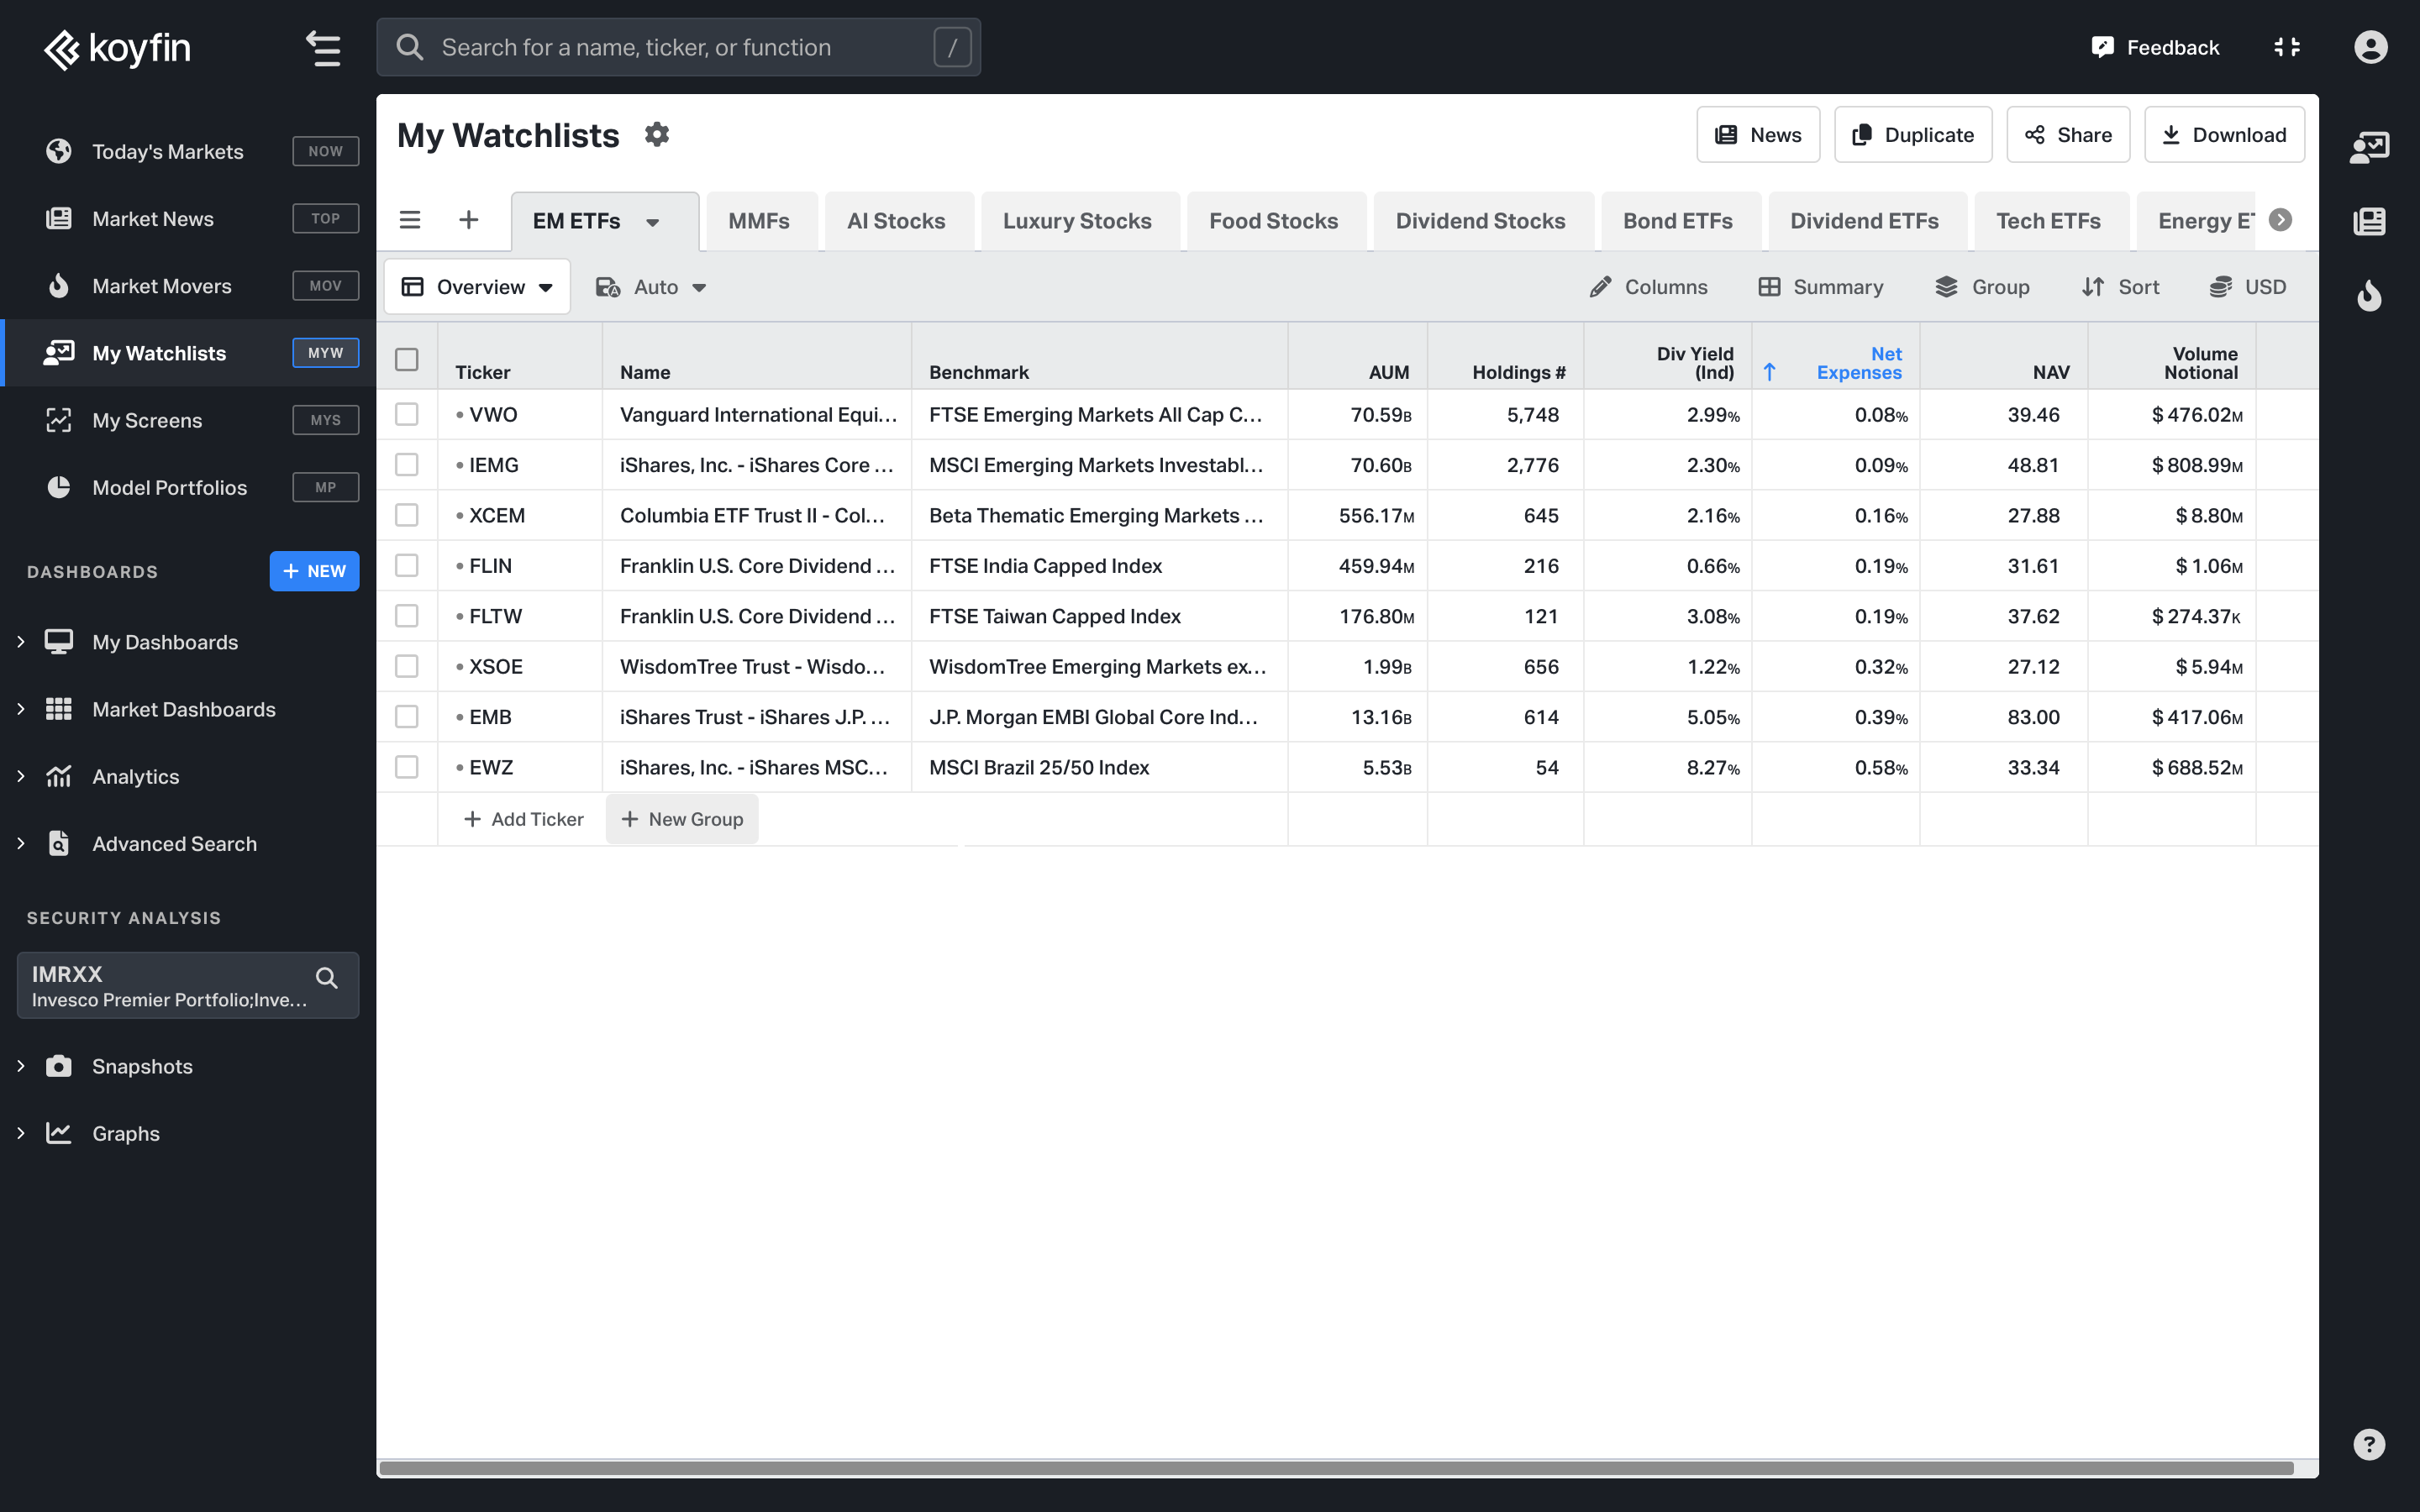The height and width of the screenshot is (1512, 2420).
Task: Click the Group layers button
Action: pos(1981,287)
